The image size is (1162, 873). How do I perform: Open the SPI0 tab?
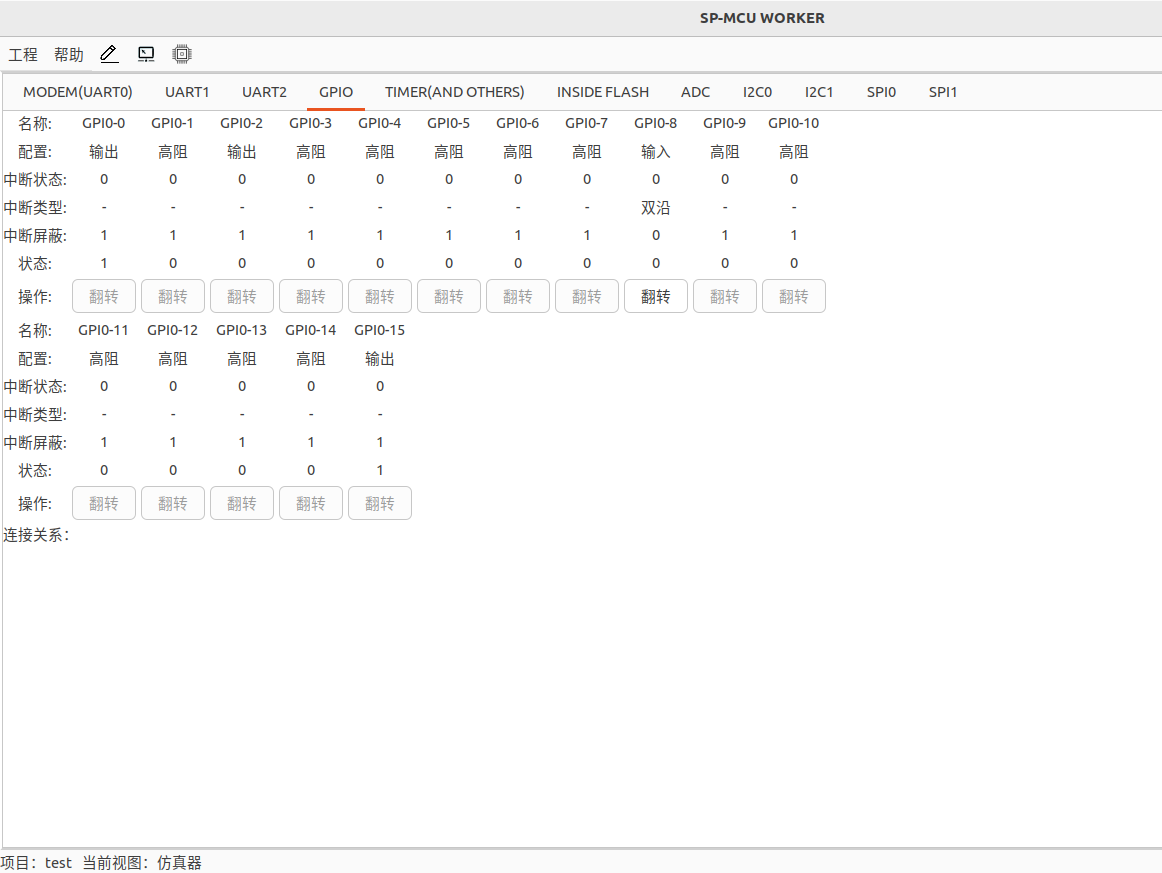point(881,92)
